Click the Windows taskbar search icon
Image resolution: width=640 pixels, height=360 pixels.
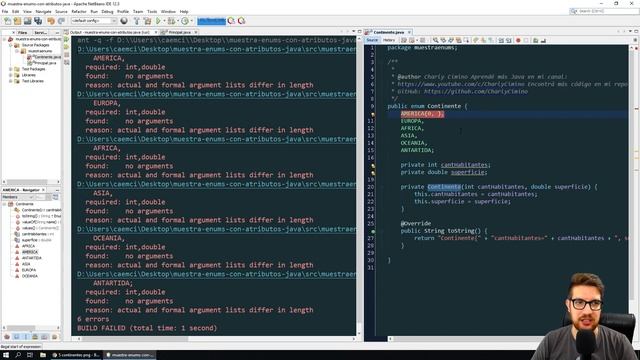(18, 355)
